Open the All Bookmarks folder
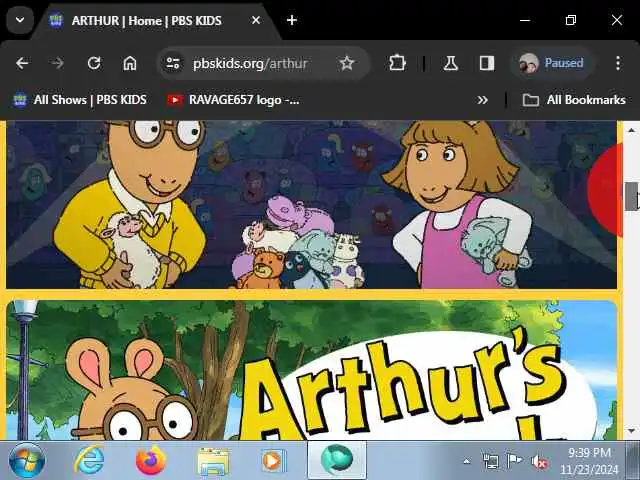 (574, 100)
